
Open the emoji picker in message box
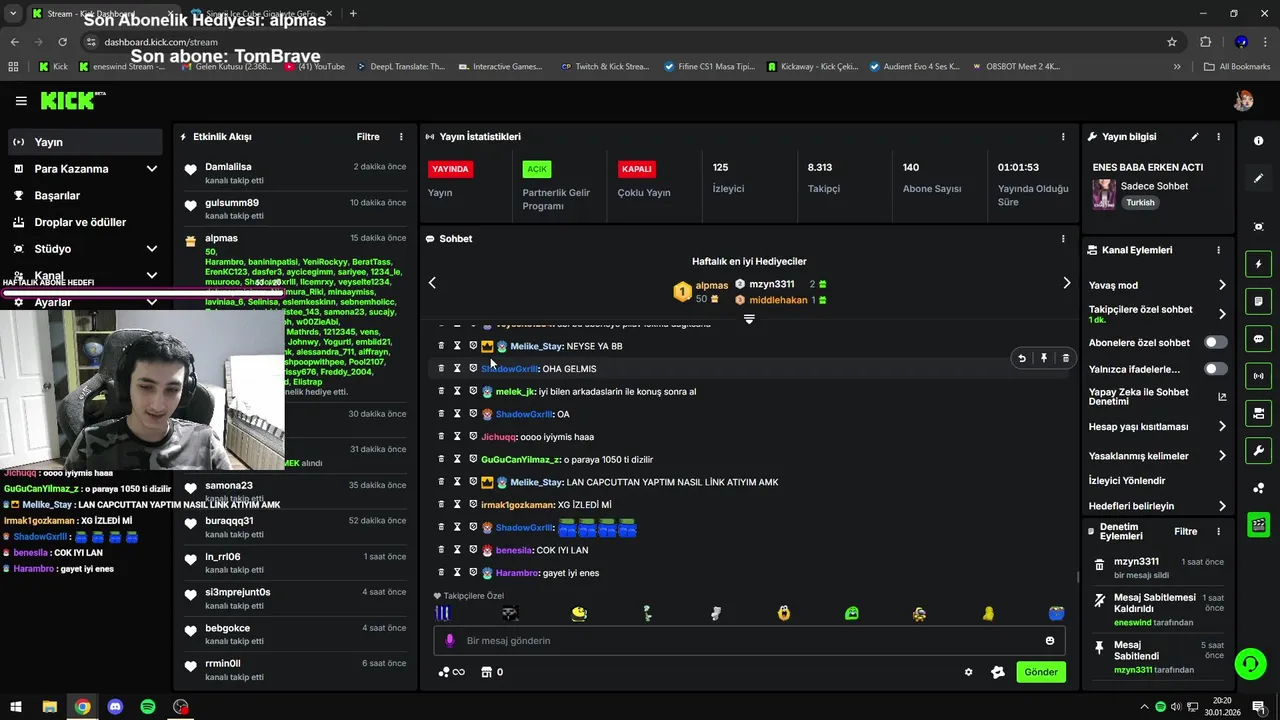coord(1050,641)
